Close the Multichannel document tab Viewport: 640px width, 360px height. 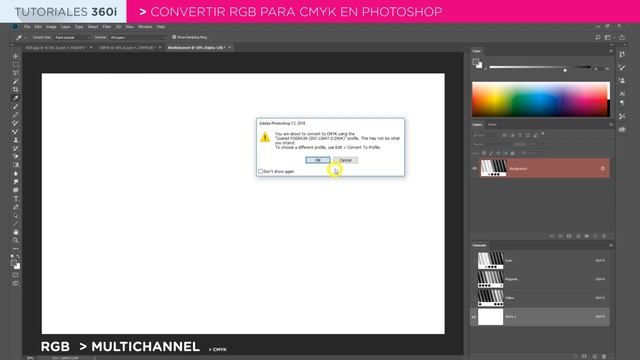click(230, 48)
